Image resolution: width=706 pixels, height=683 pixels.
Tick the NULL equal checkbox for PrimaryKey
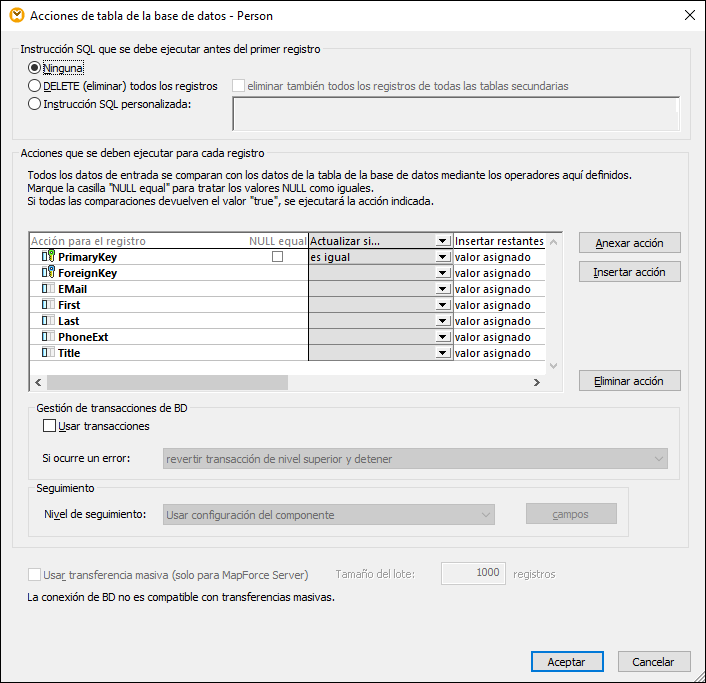click(x=278, y=257)
